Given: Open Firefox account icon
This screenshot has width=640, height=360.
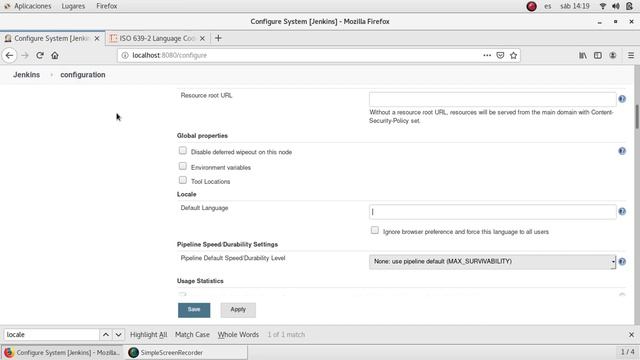Looking at the screenshot, I should point(613,55).
